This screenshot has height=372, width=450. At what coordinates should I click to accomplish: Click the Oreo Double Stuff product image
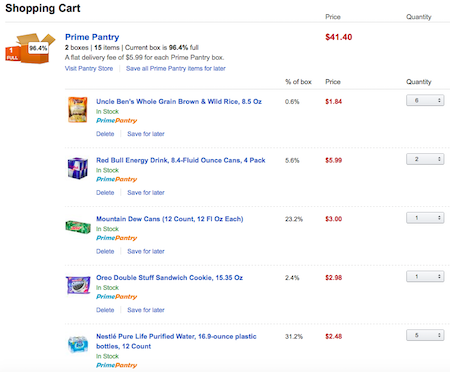[x=78, y=285]
